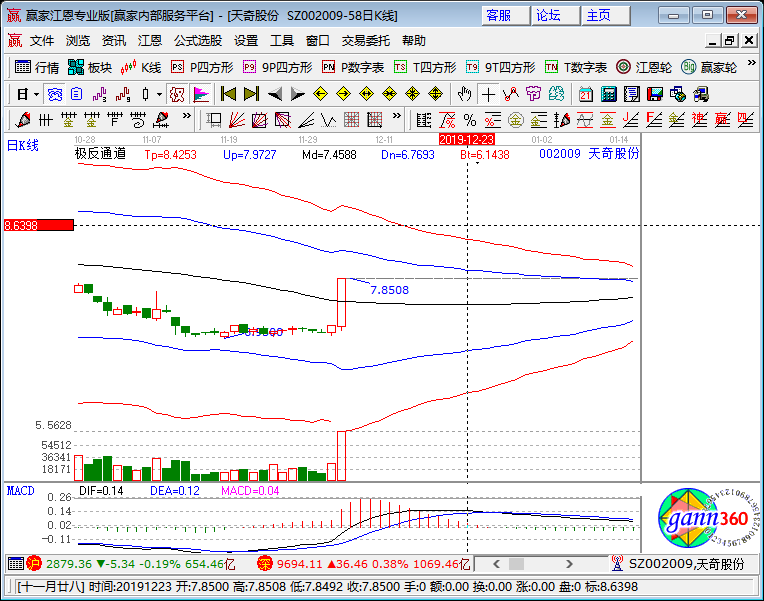Open the T四方形 tool
The width and height of the screenshot is (764, 601).
tap(425, 67)
